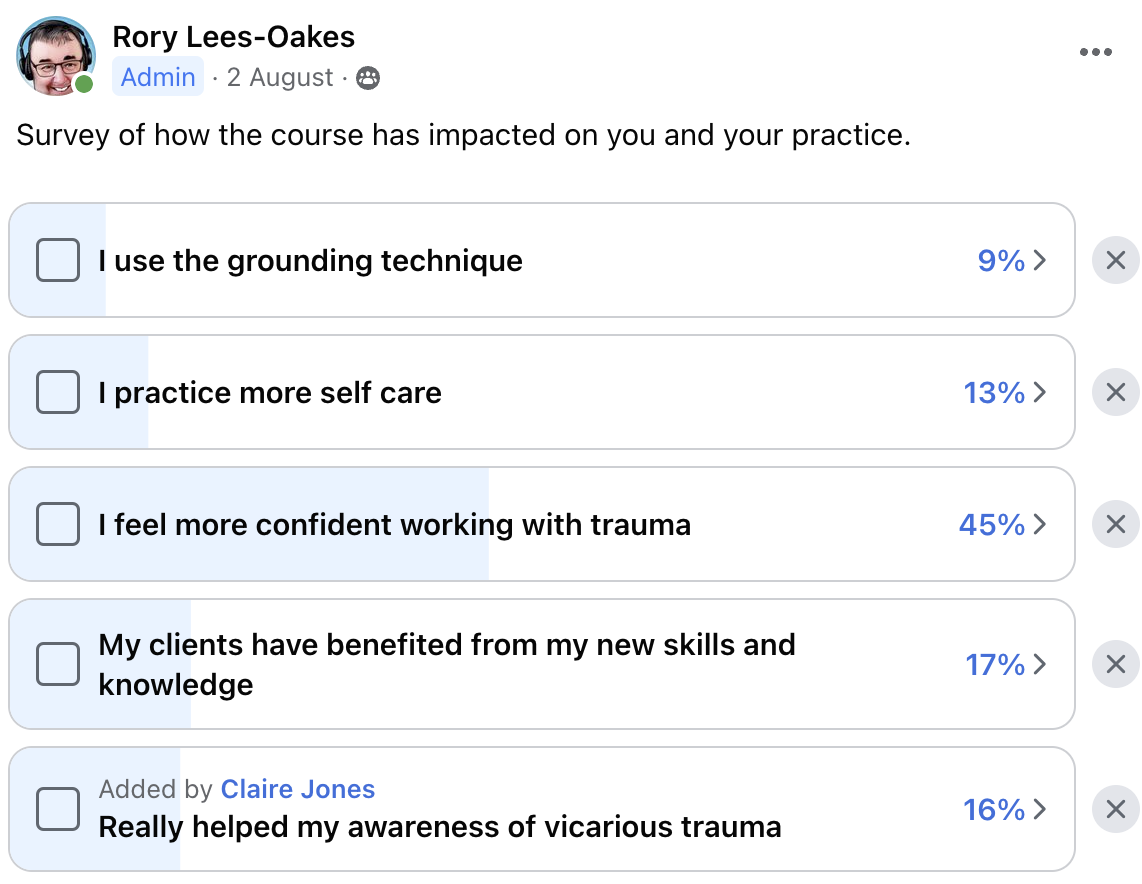
Task: Check the 'My clients have benefited' checkbox
Action: tap(58, 664)
